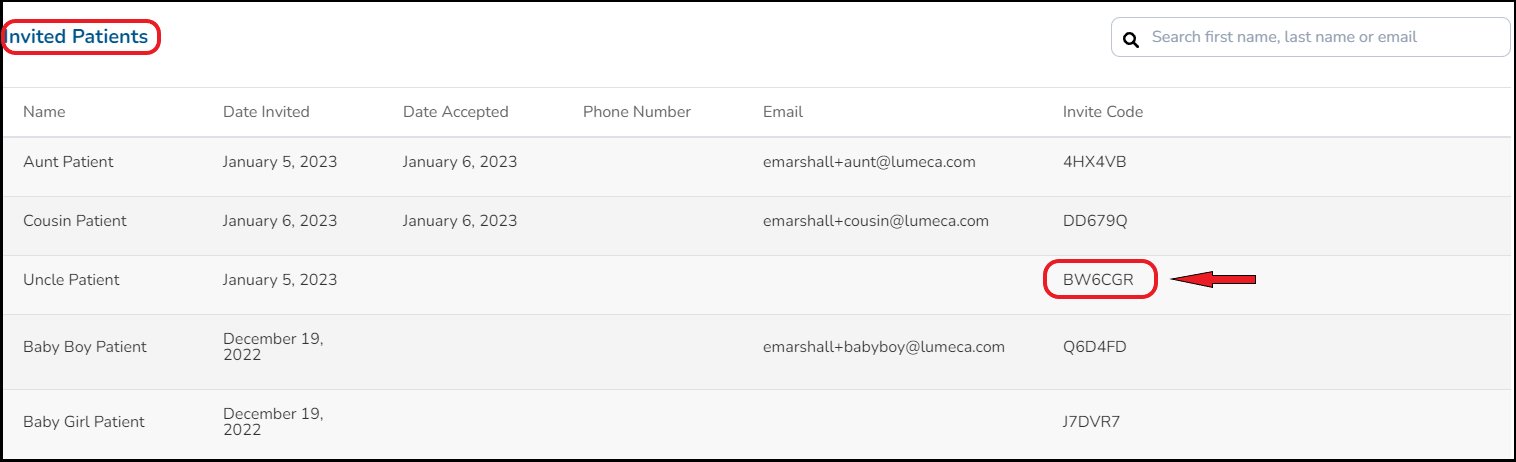
Task: Open the Baby Girl Patient entry
Action: (x=84, y=422)
